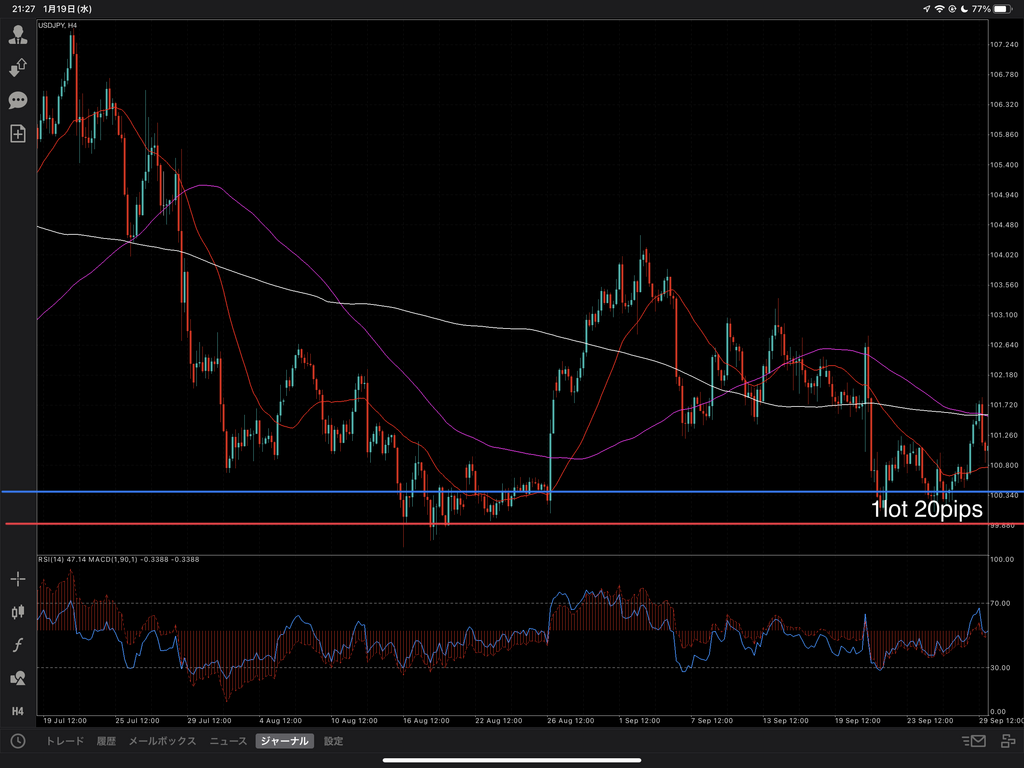Tap the 21:27 status bar clock
Image resolution: width=1024 pixels, height=768 pixels.
(24, 9)
